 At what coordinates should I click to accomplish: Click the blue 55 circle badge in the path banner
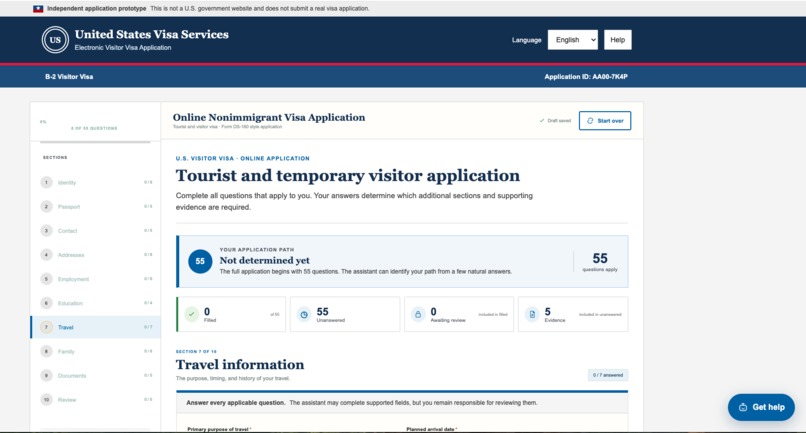click(x=200, y=261)
